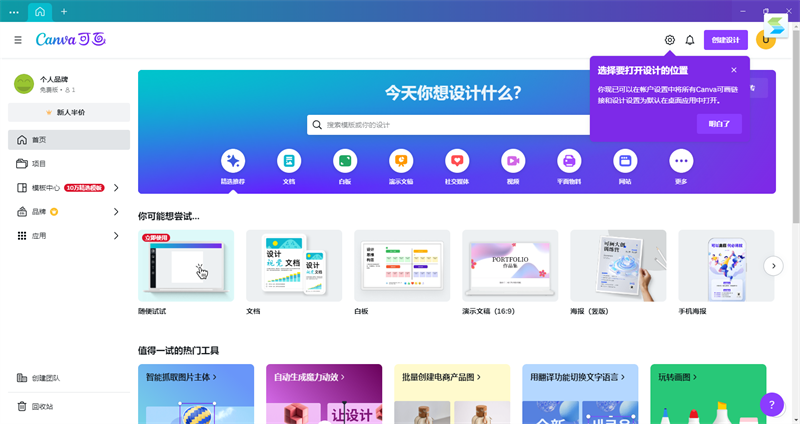Click the next arrow in suggestions carousel
800x424 pixels.
click(x=773, y=266)
